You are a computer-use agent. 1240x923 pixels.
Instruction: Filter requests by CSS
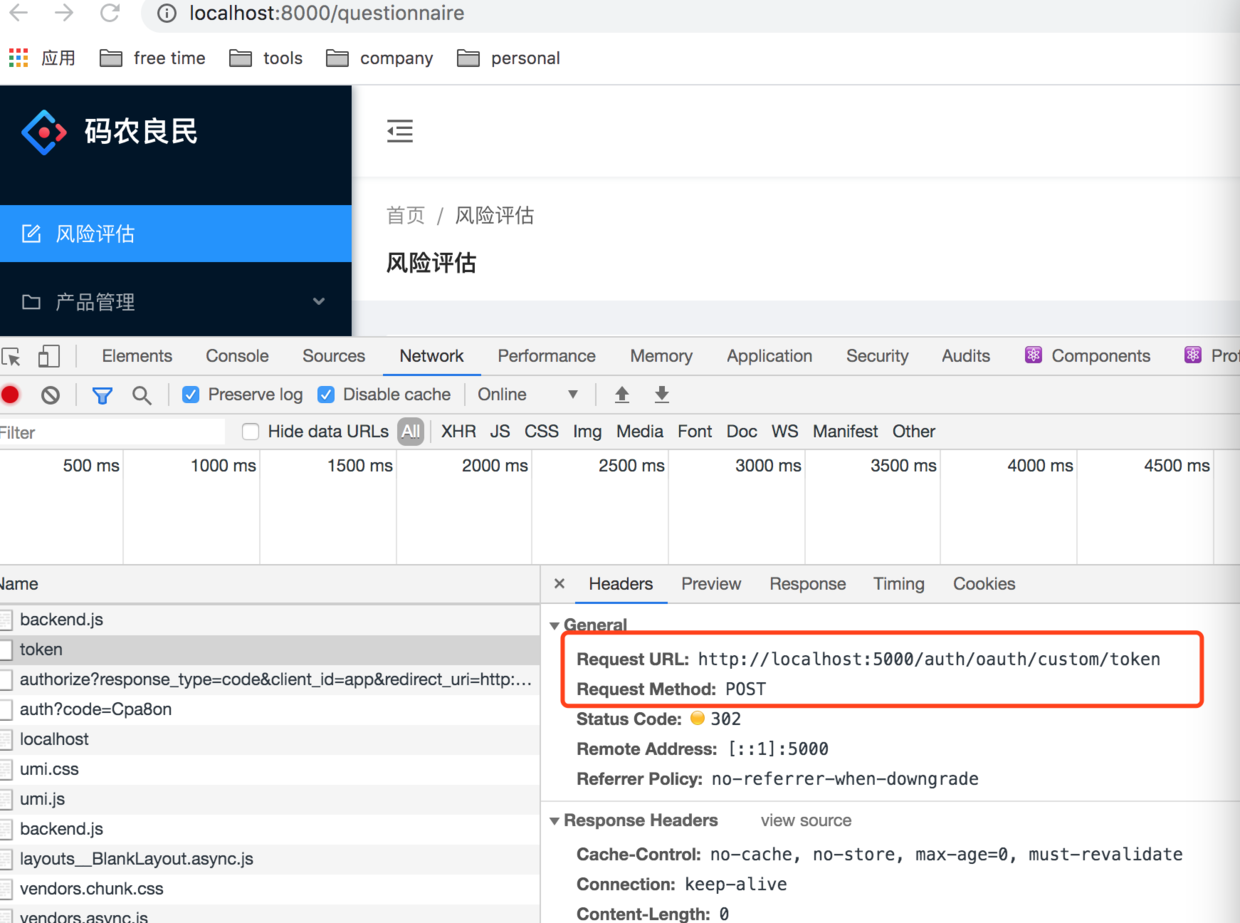point(541,432)
